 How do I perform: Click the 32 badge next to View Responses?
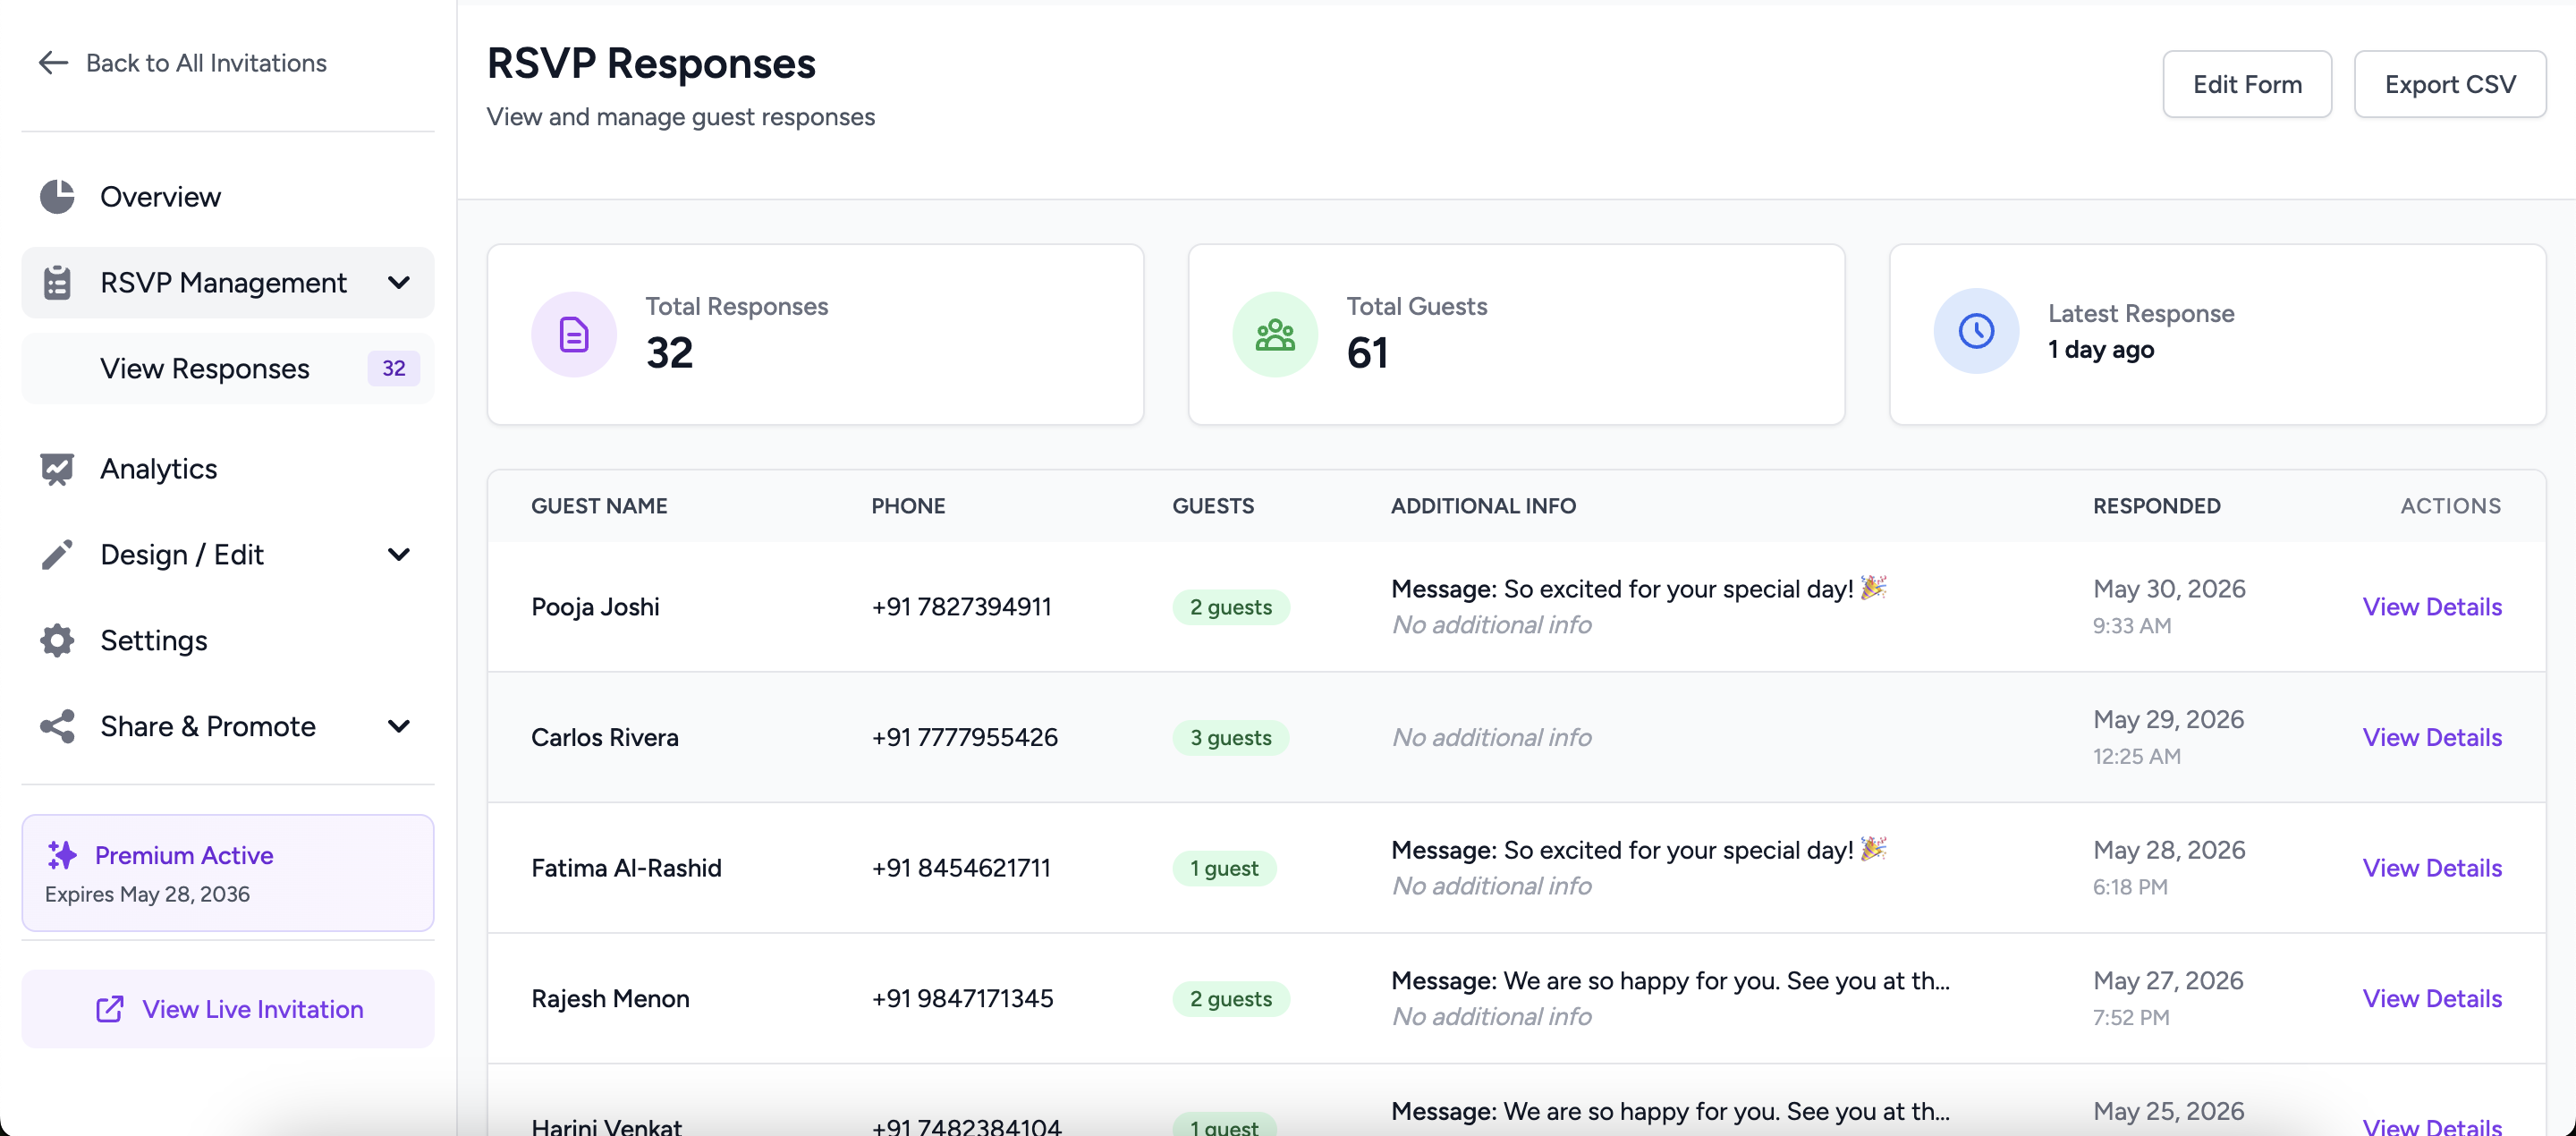pos(394,369)
